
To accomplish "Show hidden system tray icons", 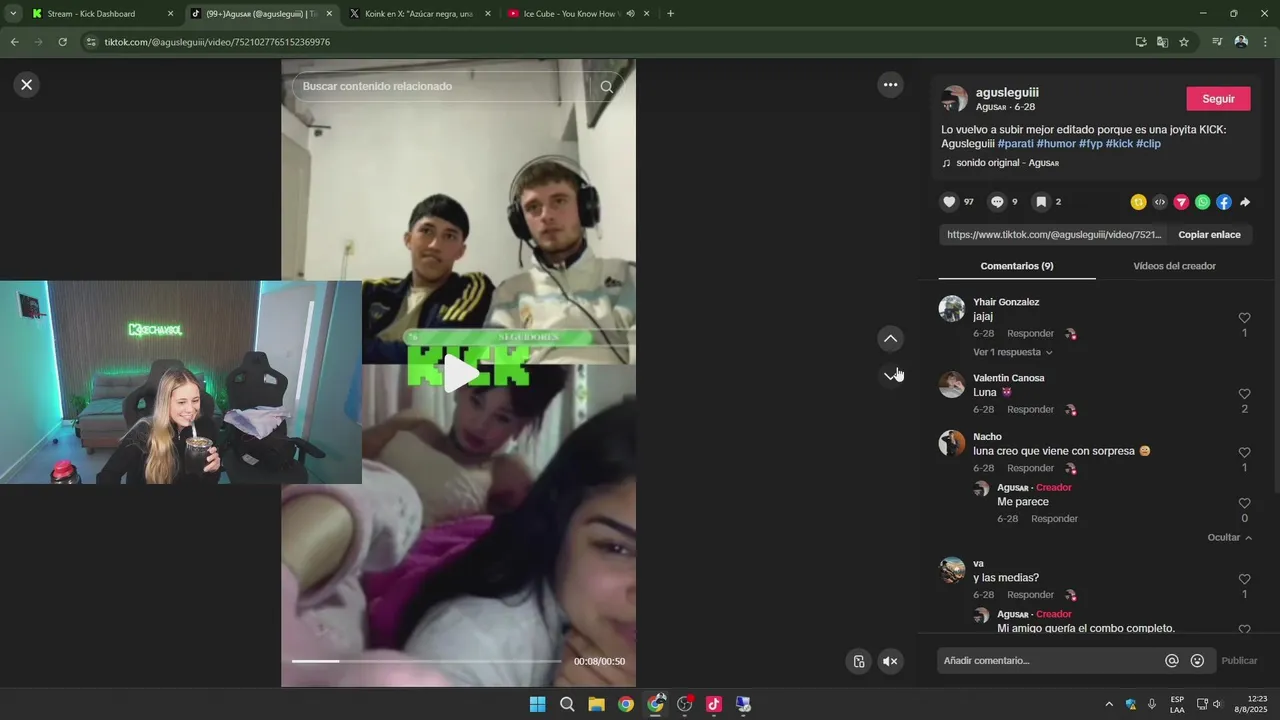I will tap(1108, 704).
